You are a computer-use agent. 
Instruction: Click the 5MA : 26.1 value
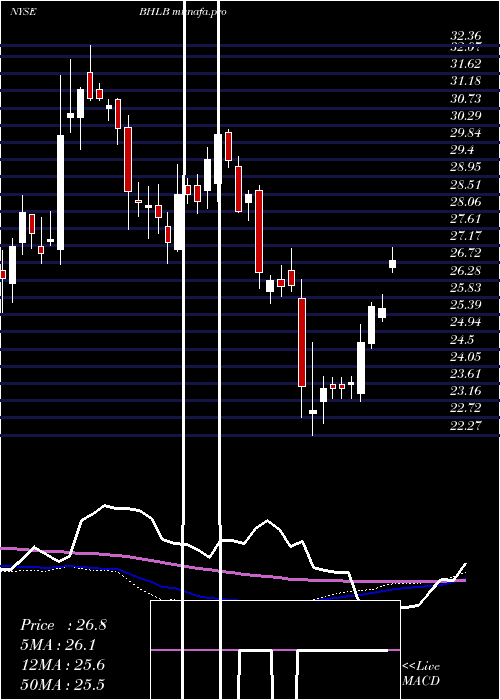[58, 645]
